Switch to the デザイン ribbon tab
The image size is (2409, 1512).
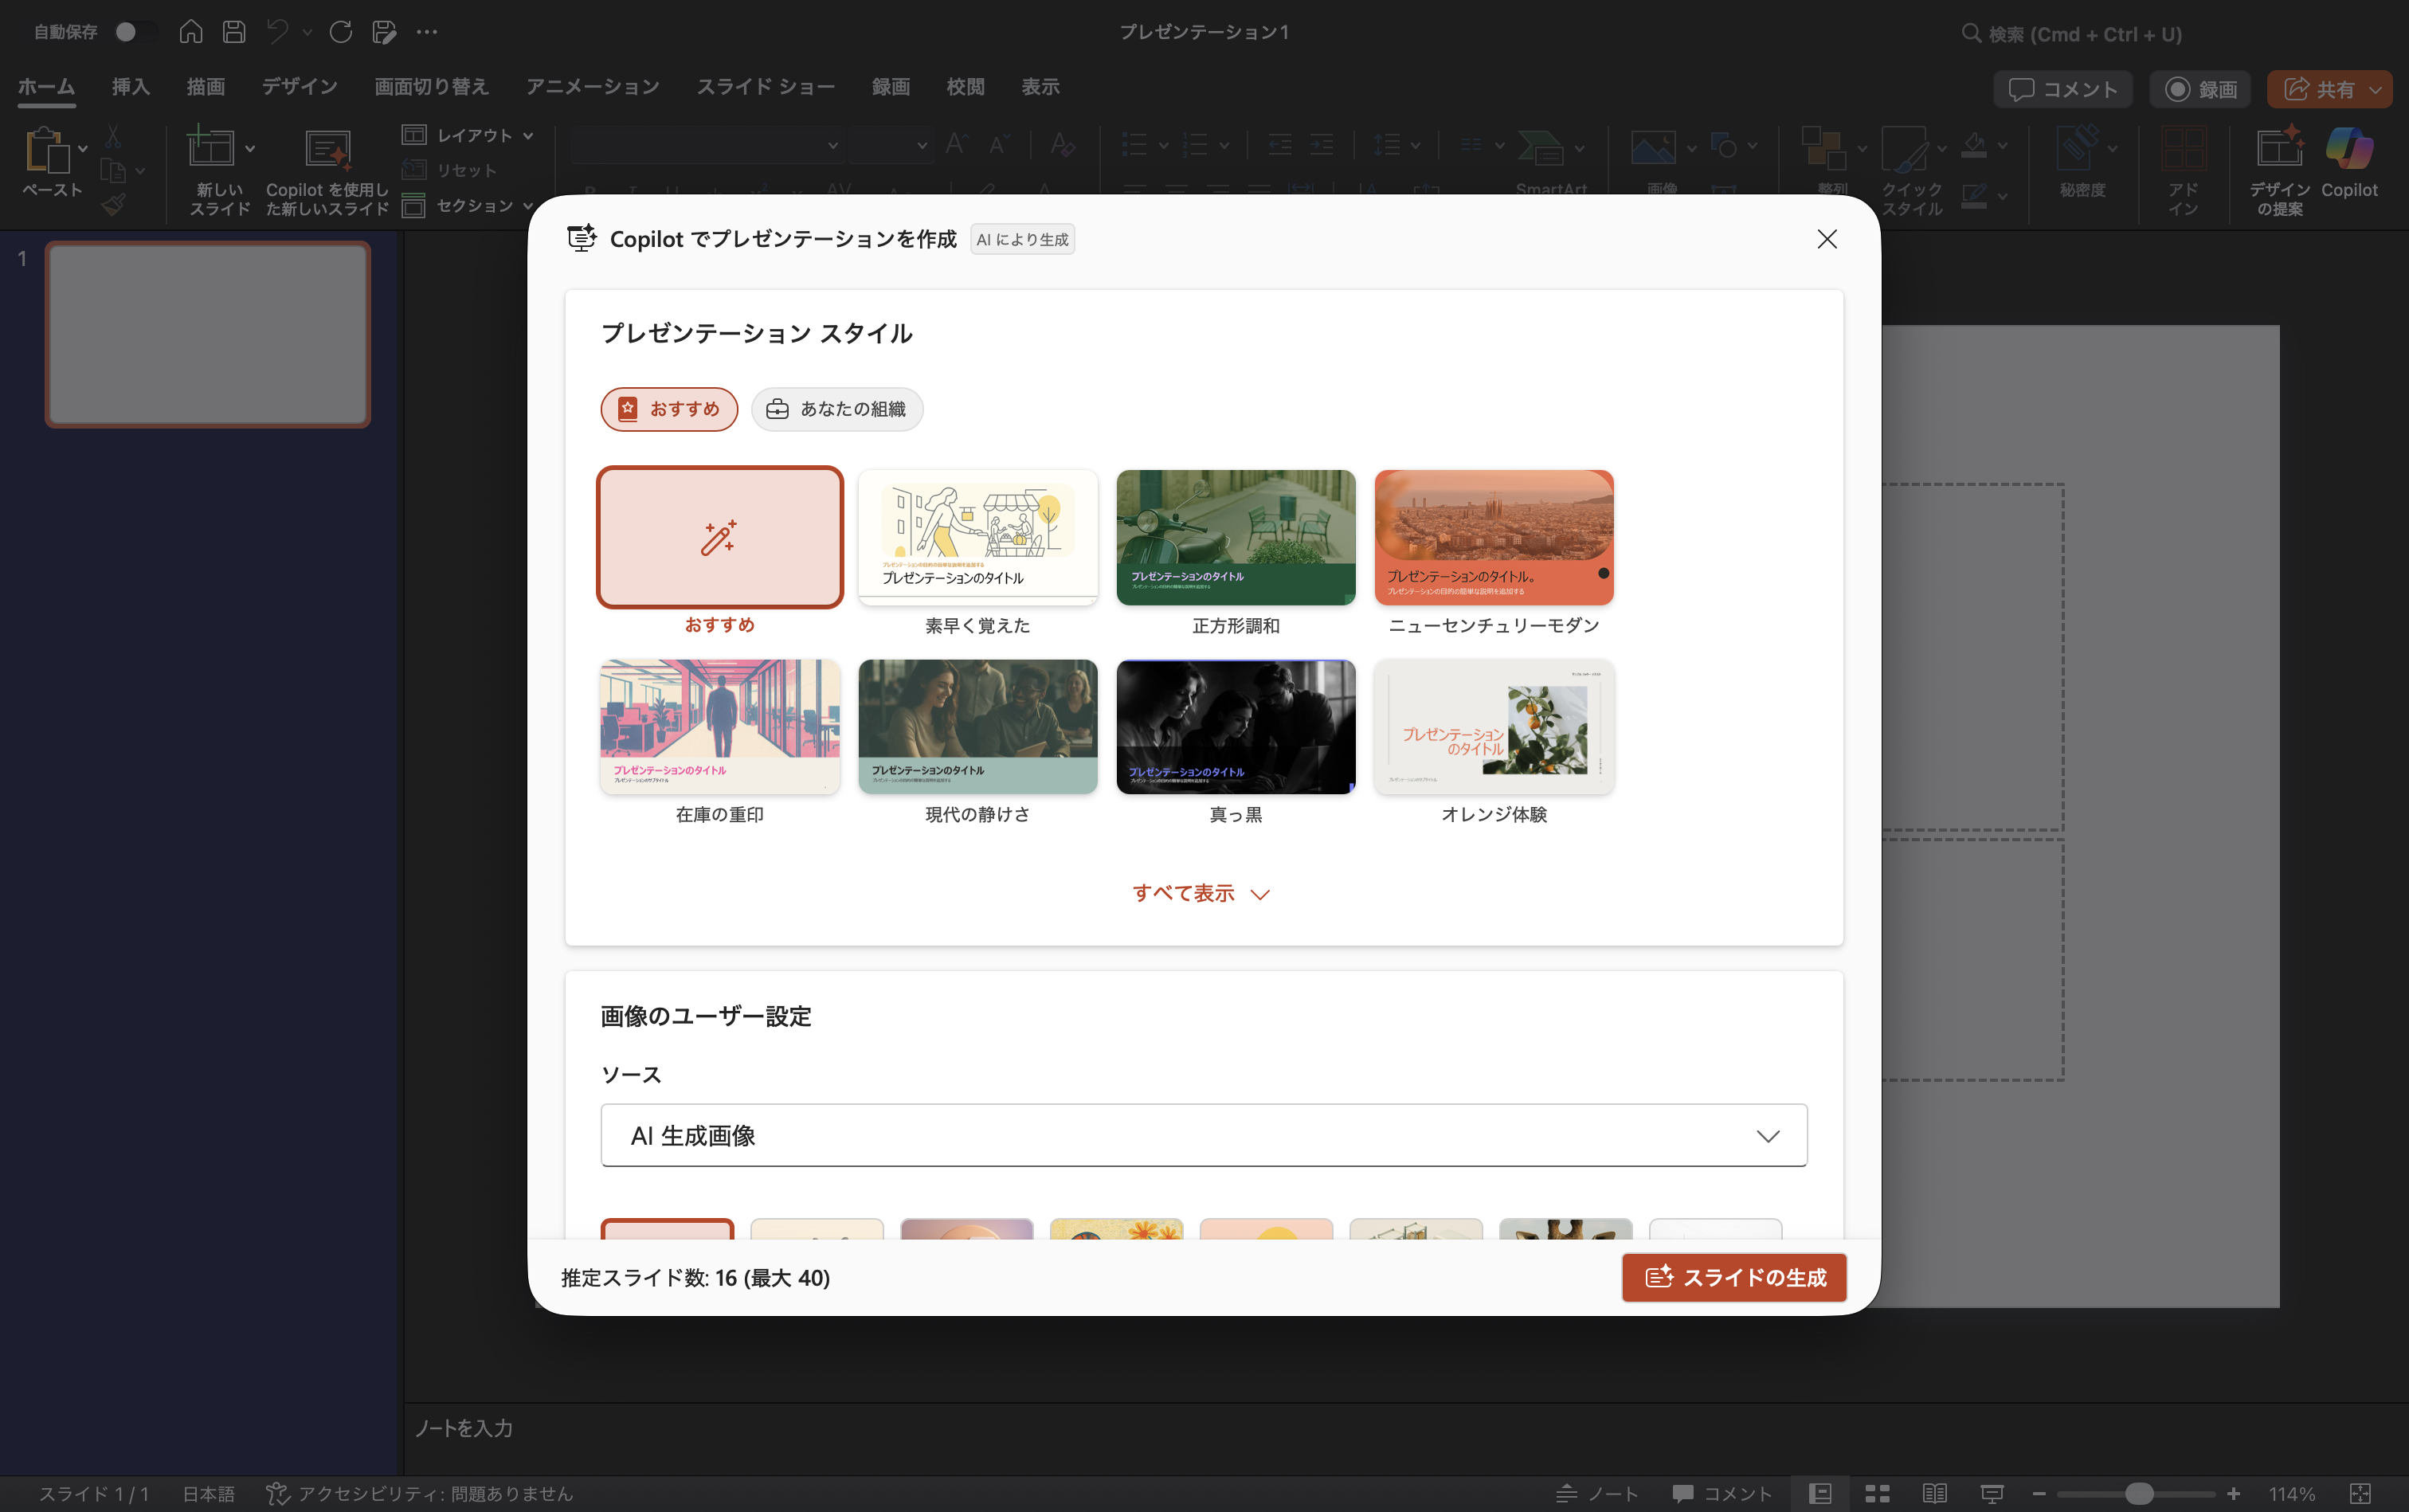[x=299, y=87]
